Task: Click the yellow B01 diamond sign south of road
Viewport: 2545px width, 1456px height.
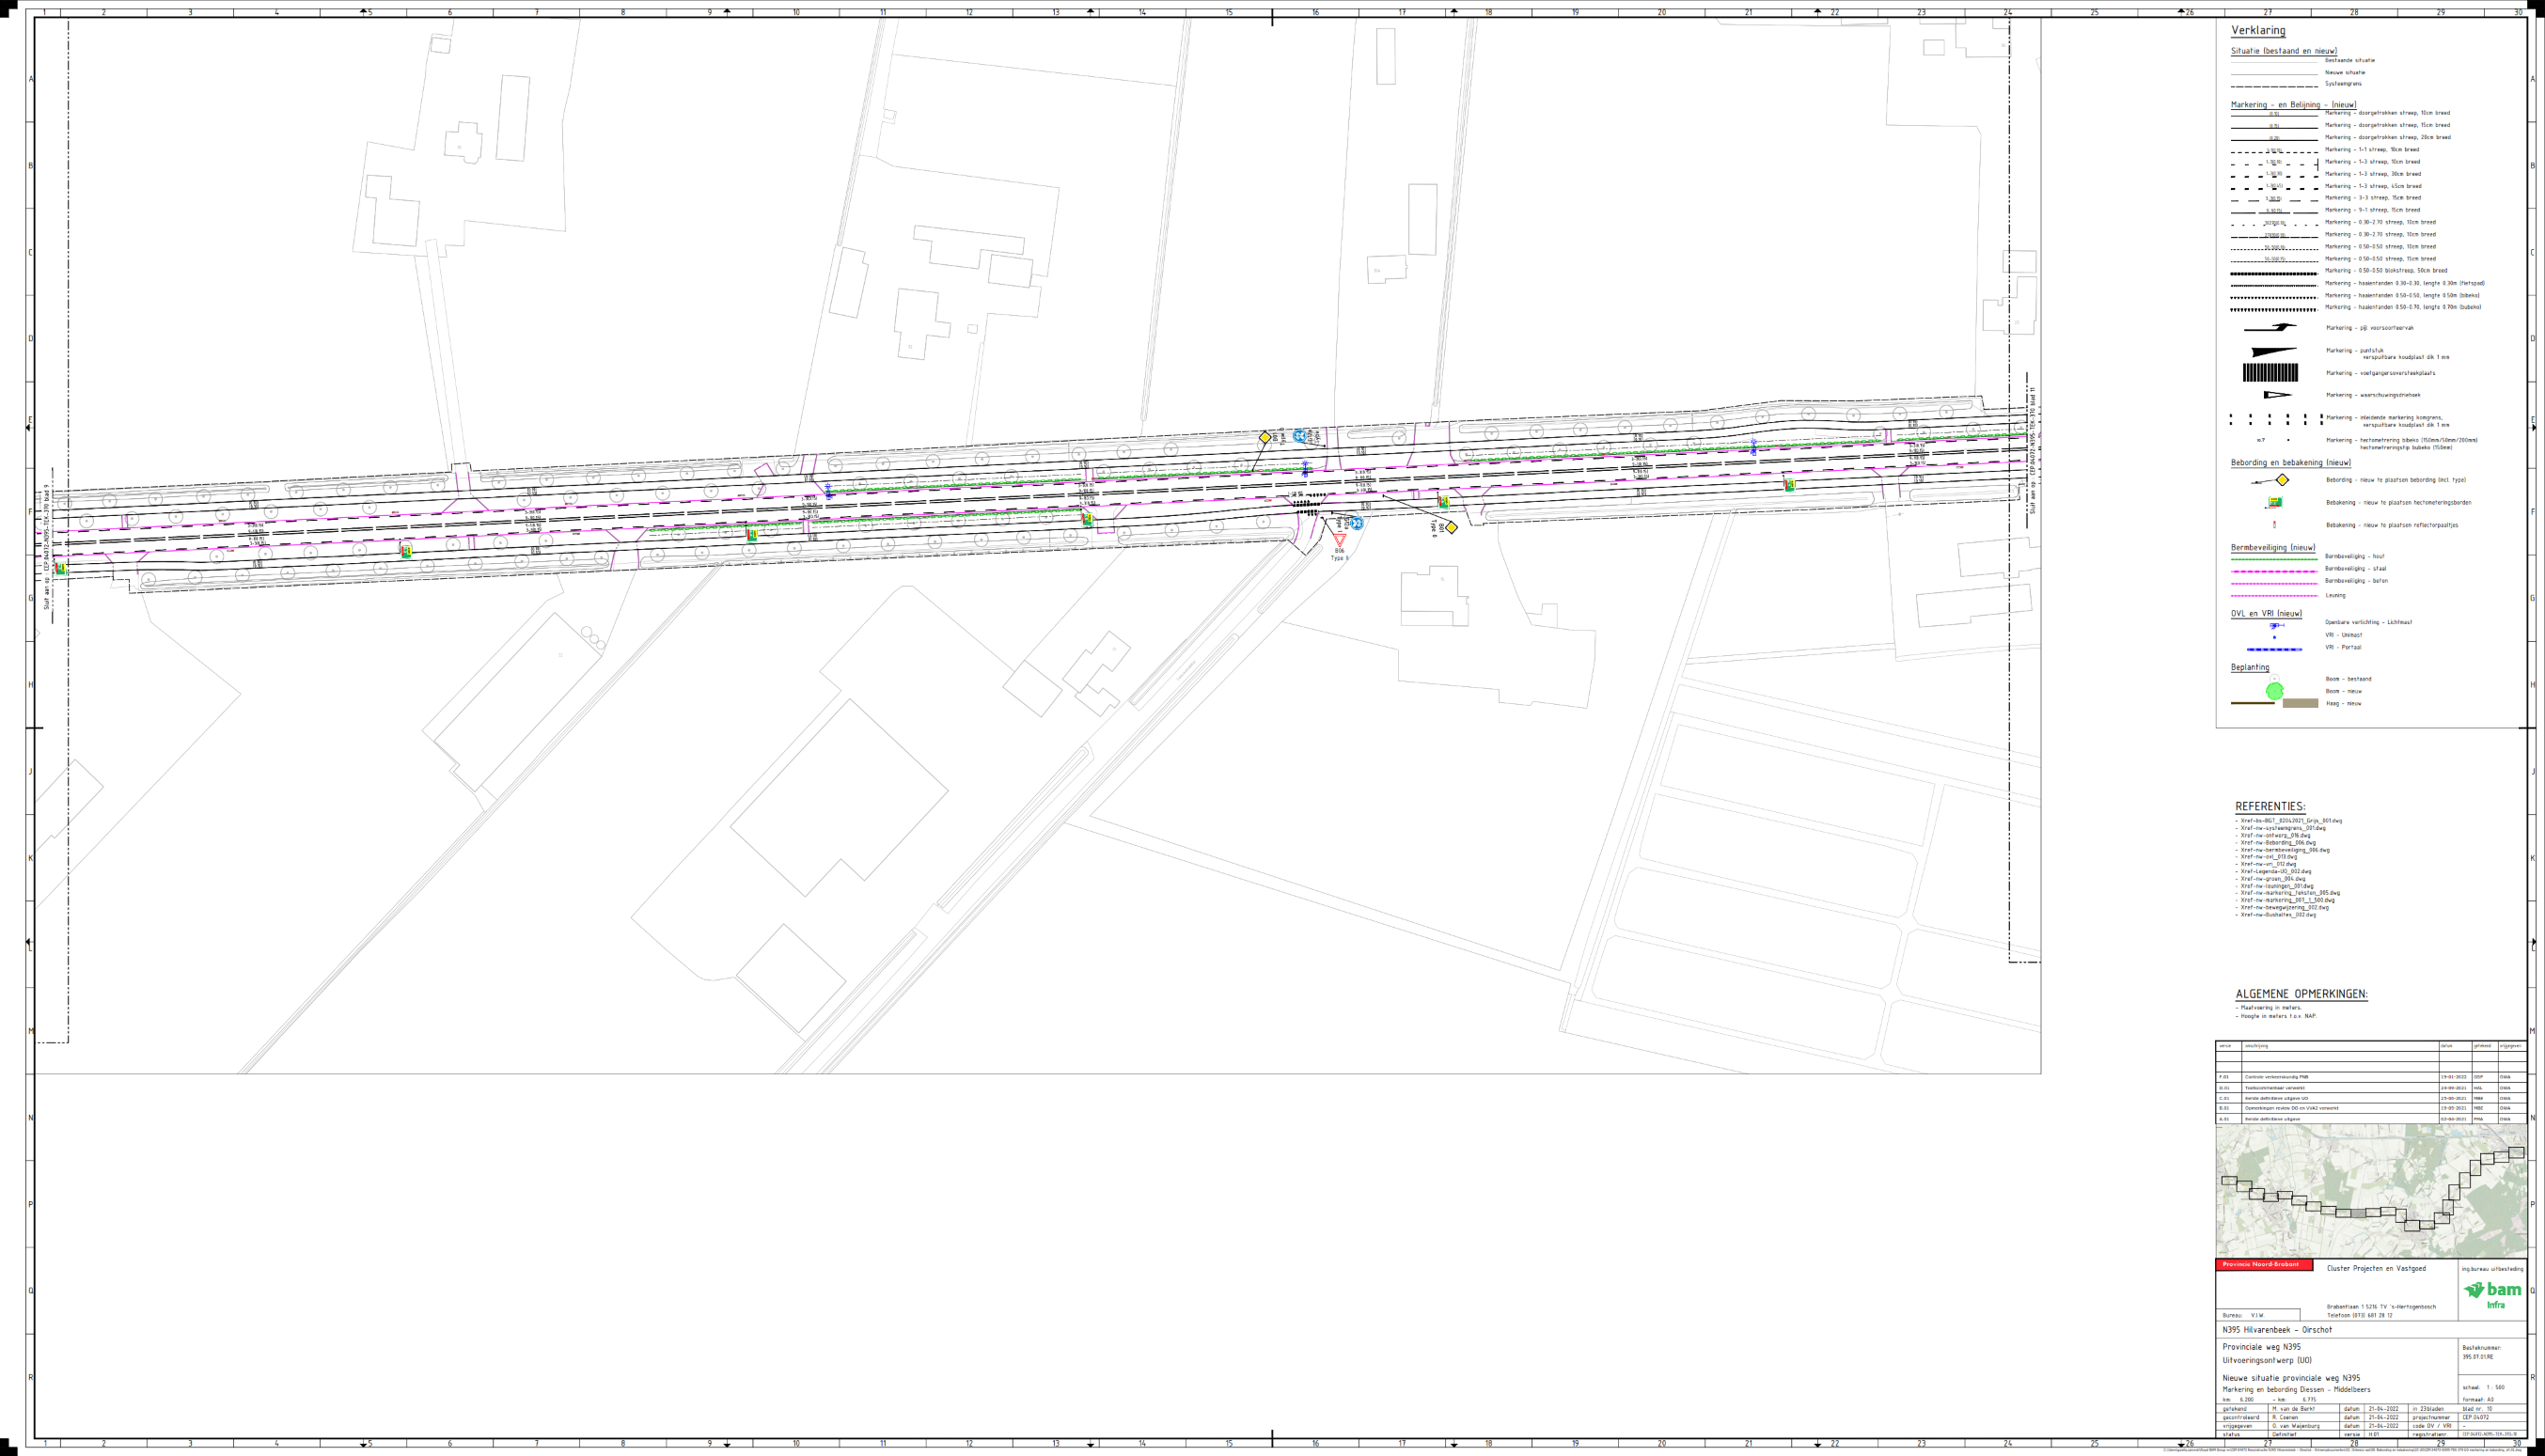Action: coord(1451,527)
